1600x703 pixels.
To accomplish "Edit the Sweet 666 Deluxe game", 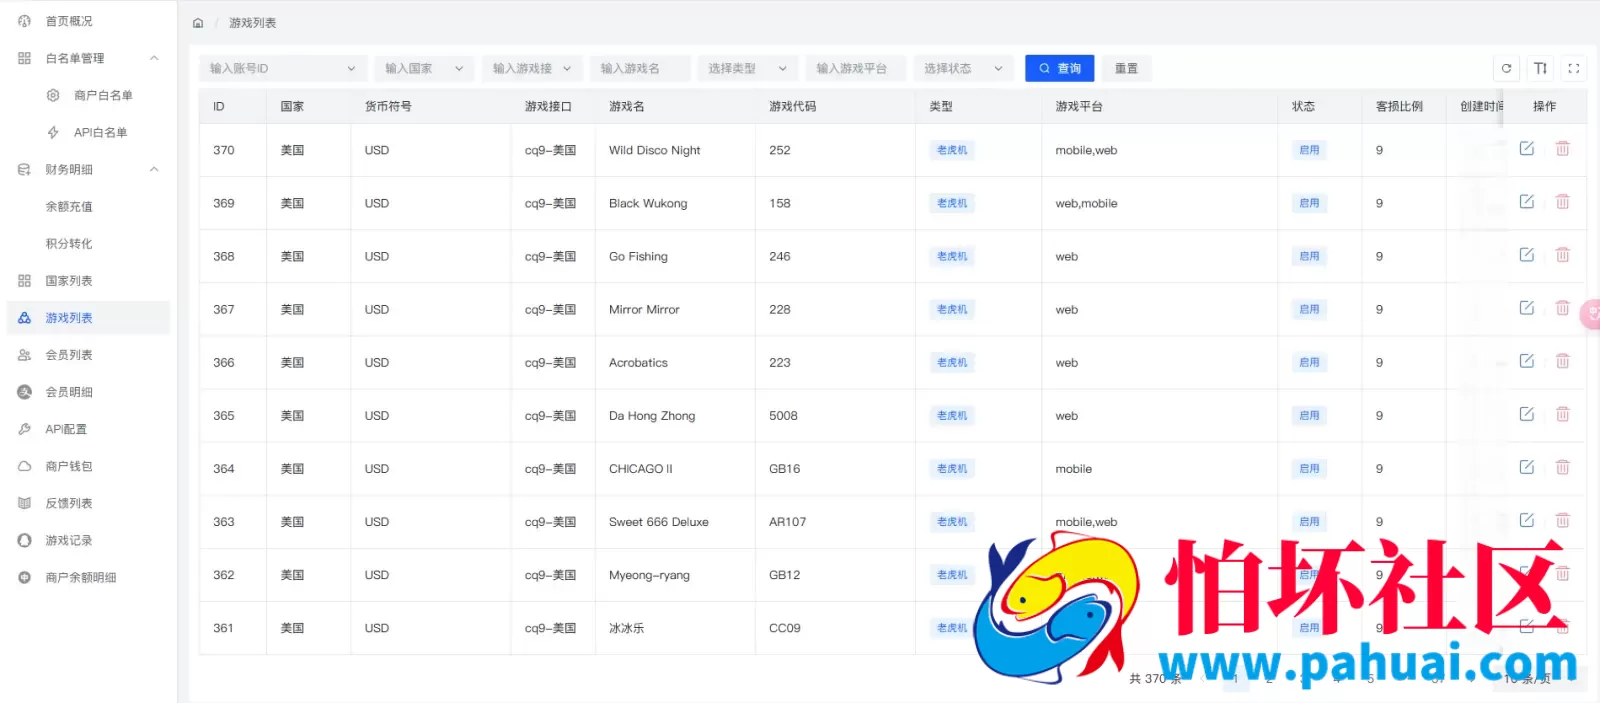I will click(x=1527, y=520).
